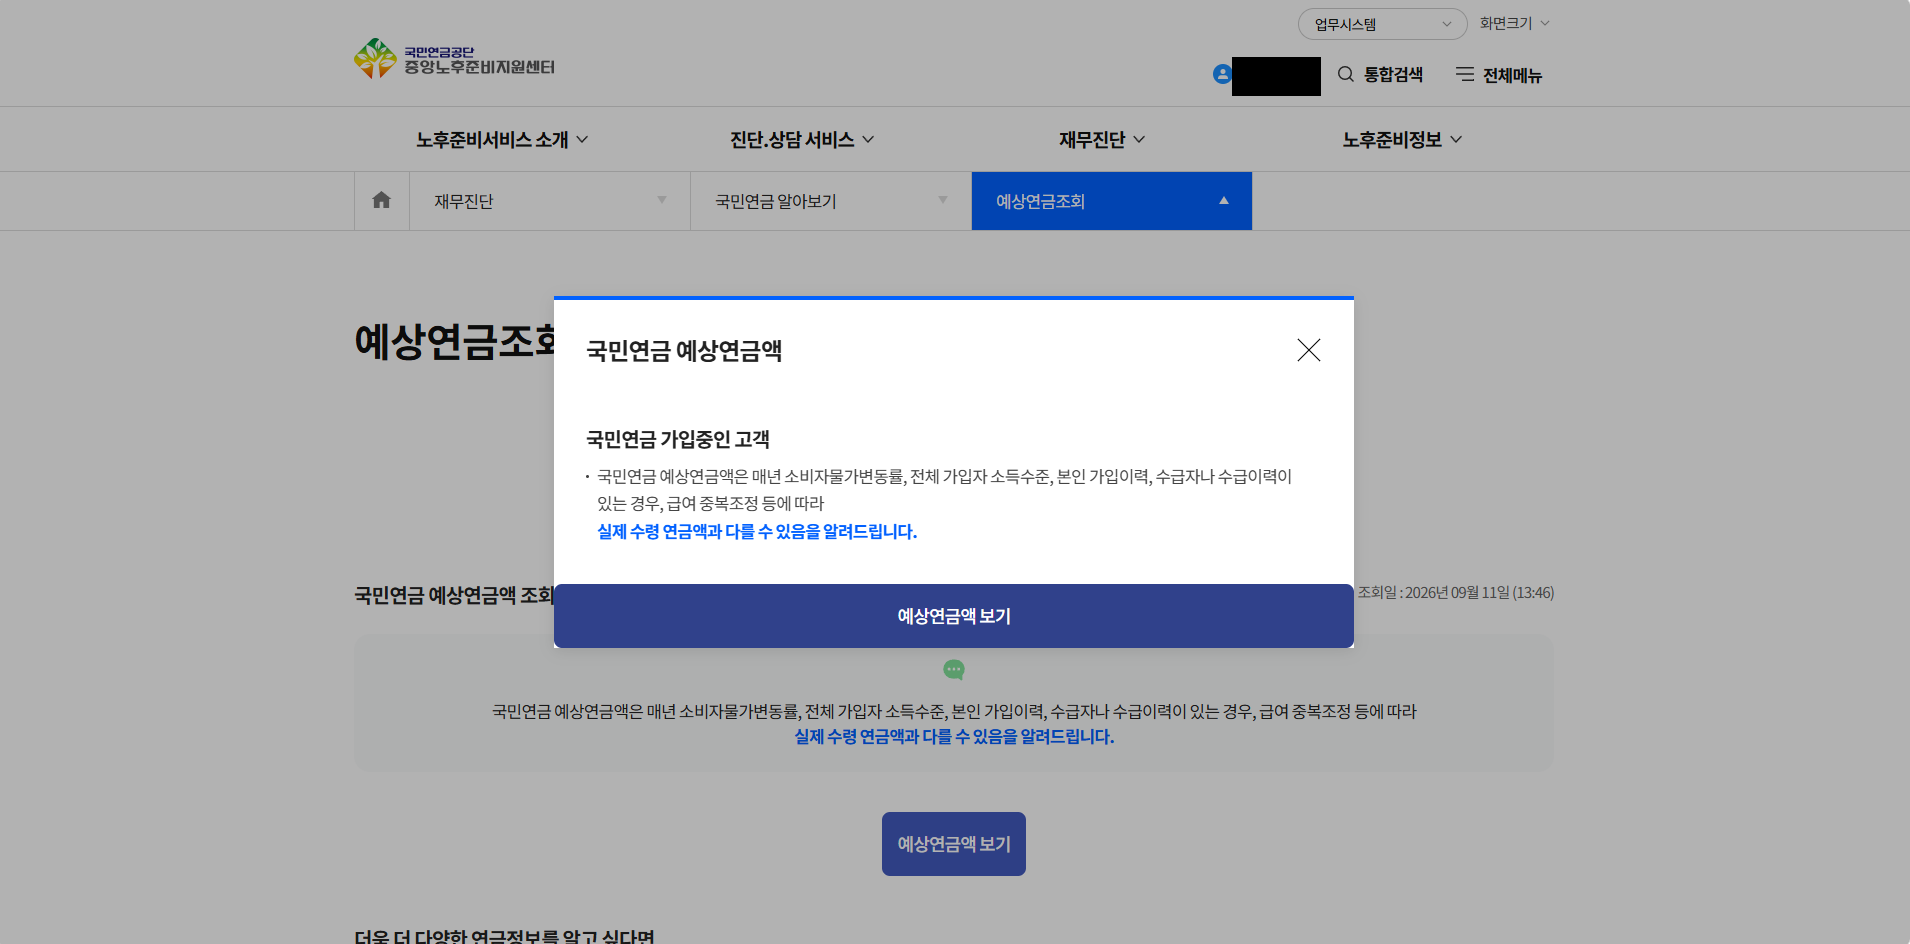
Task: Open the 재무진단 top navigation menu
Action: click(1102, 140)
